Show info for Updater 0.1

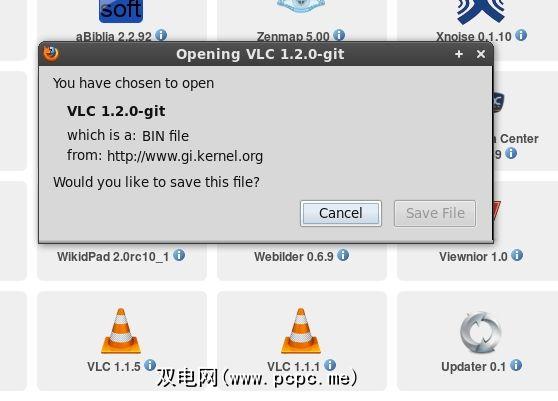coord(516,365)
